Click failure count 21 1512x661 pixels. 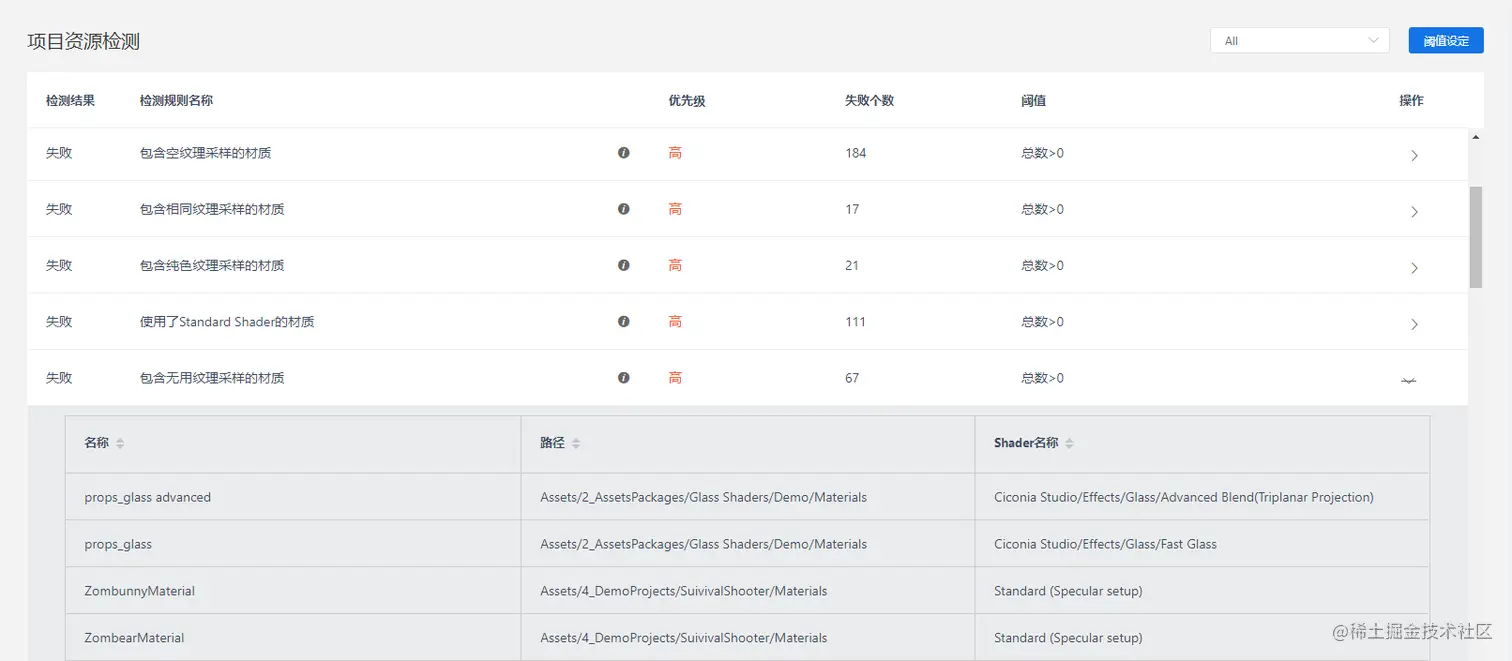852,265
